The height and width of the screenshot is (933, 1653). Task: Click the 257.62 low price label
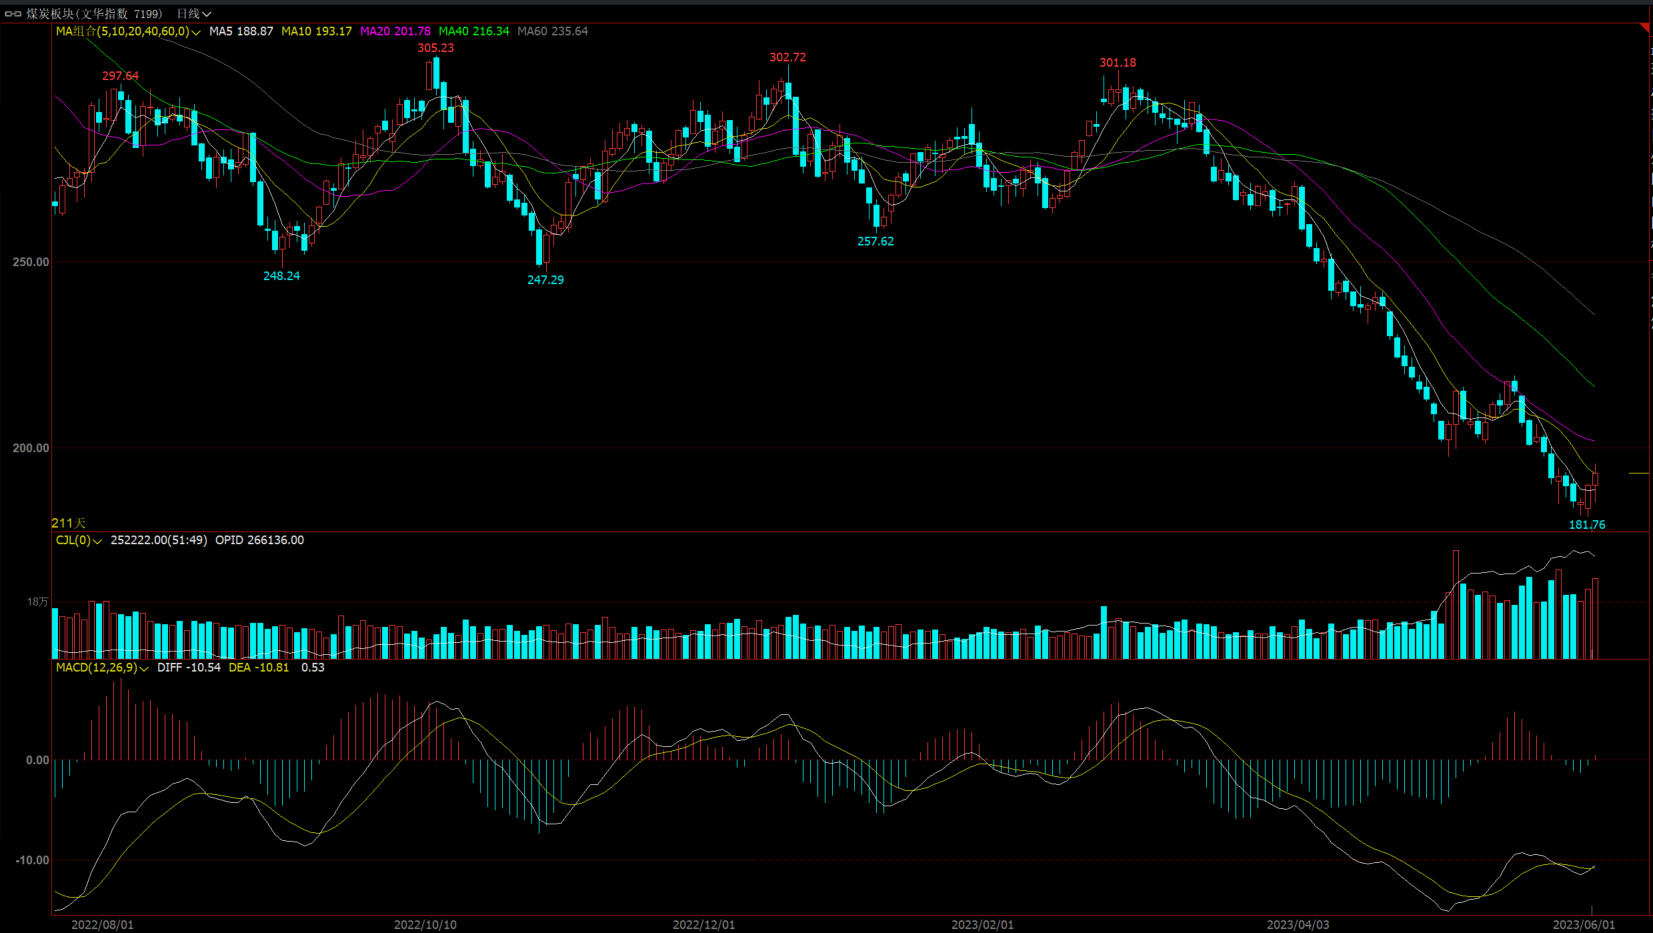[x=875, y=242]
